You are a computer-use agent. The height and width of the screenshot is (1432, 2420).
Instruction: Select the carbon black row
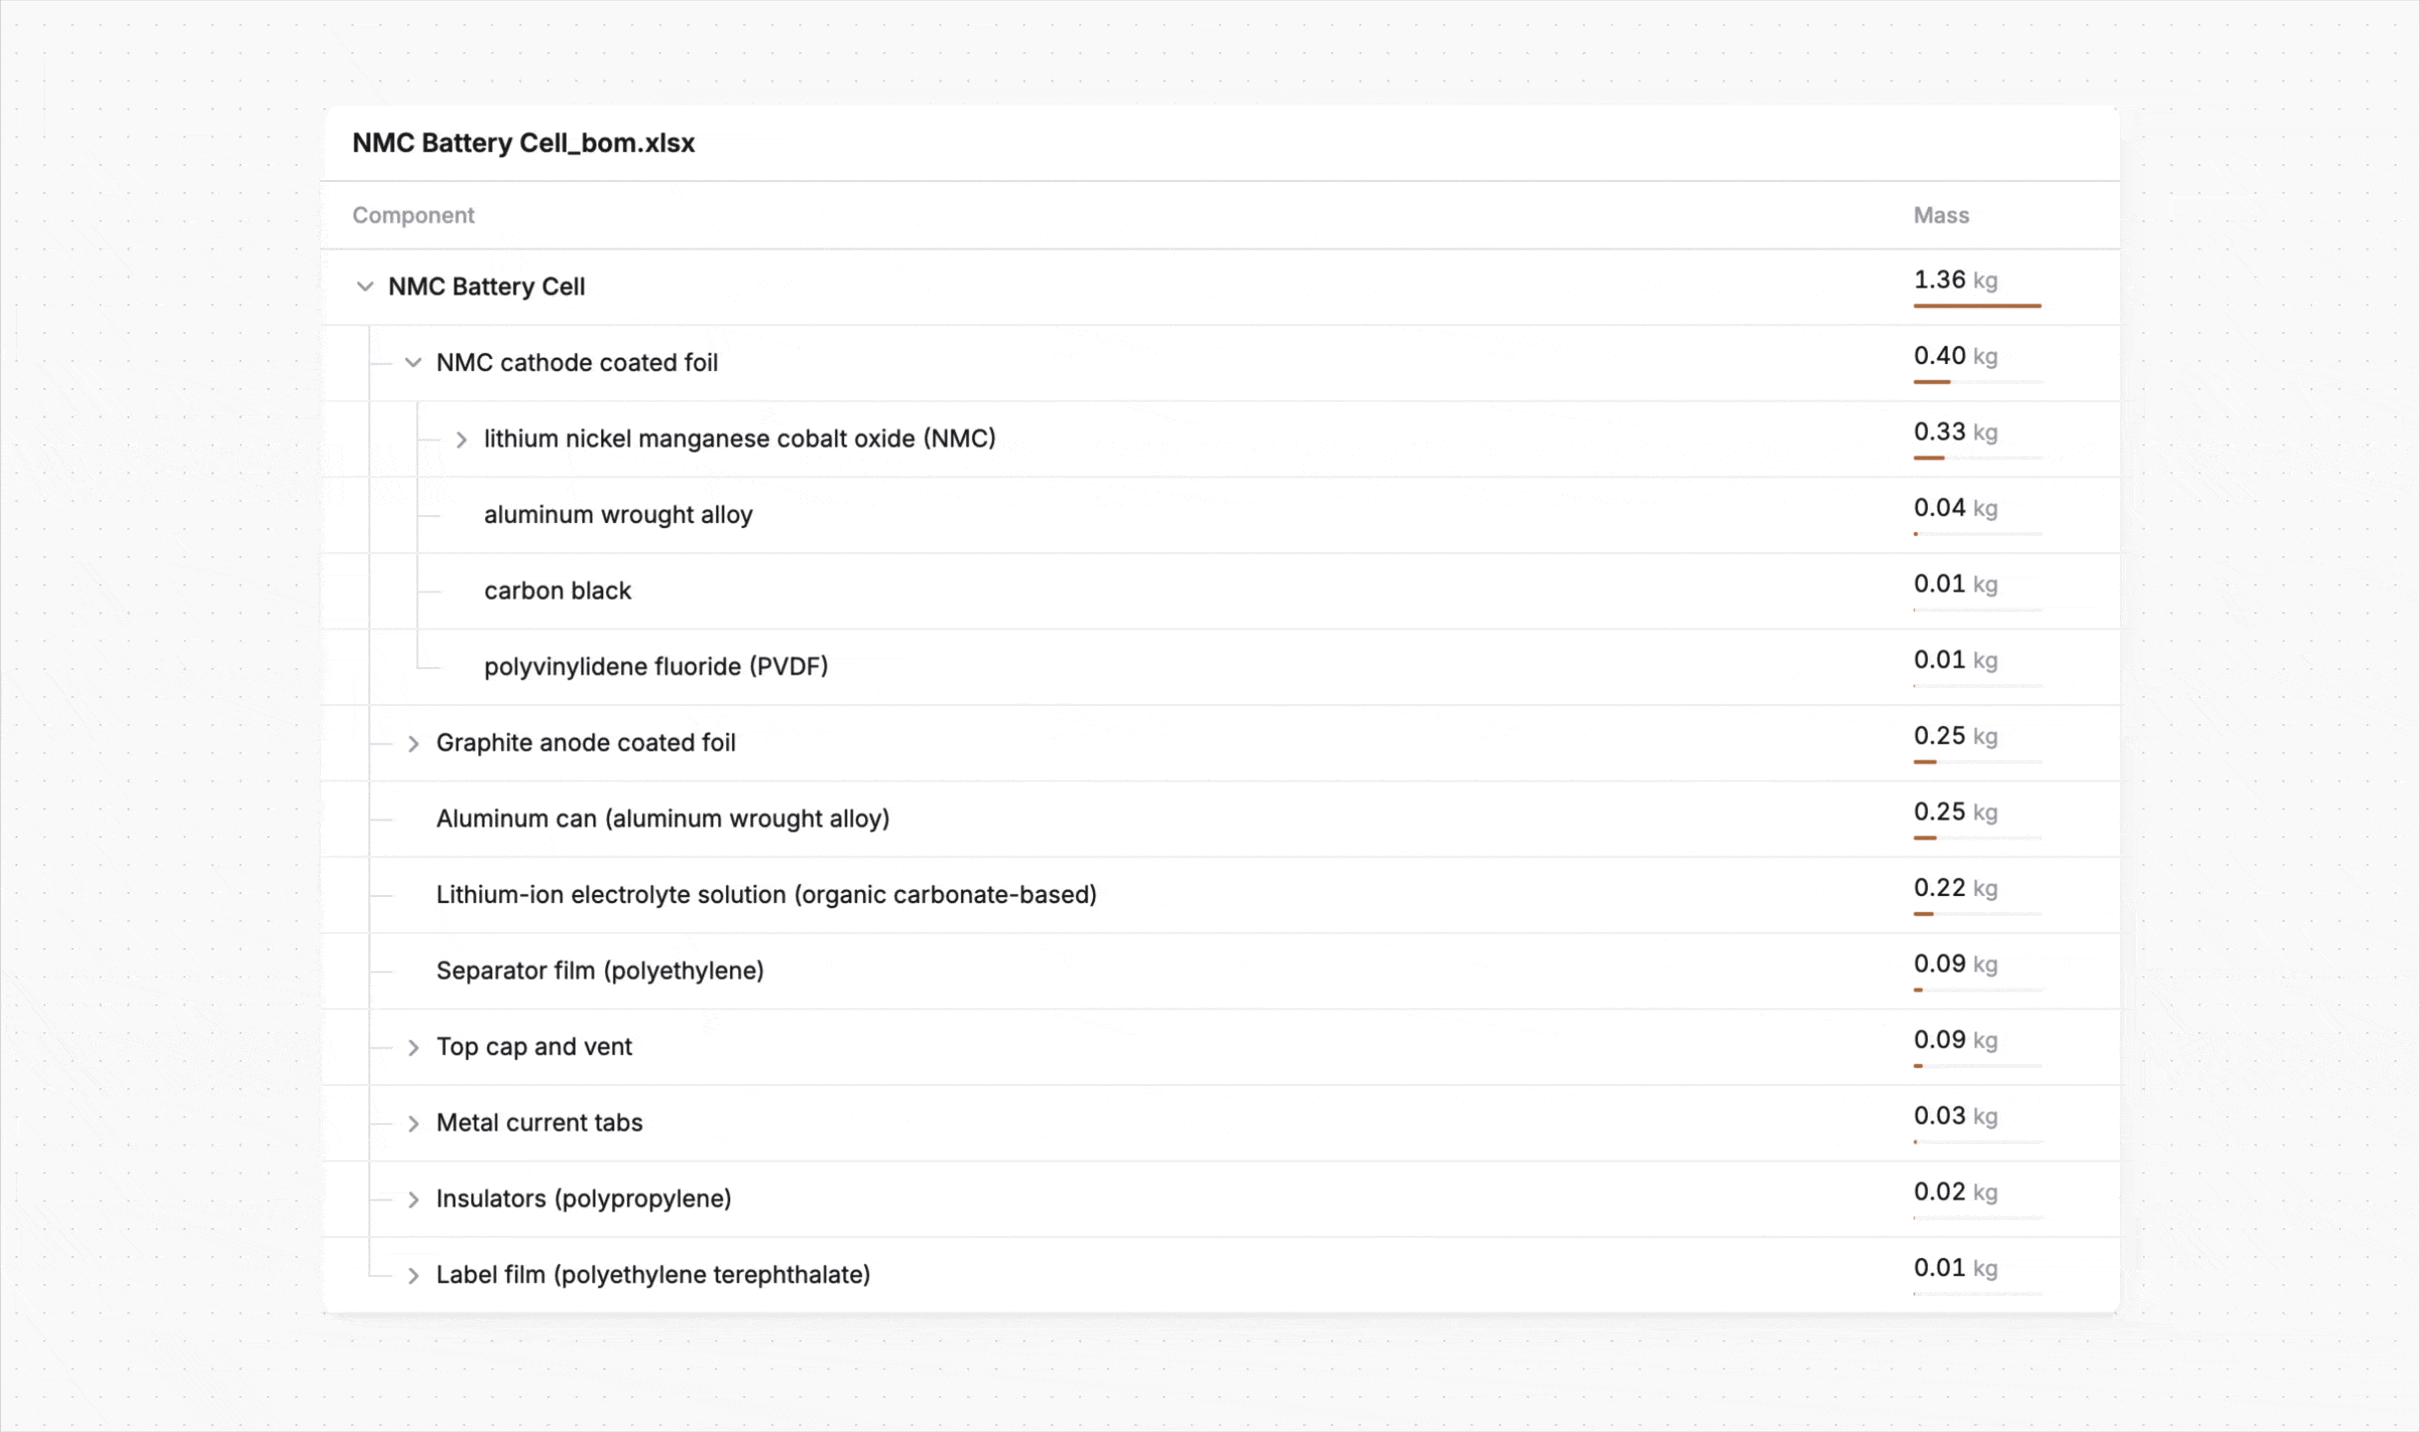pyautogui.click(x=557, y=591)
